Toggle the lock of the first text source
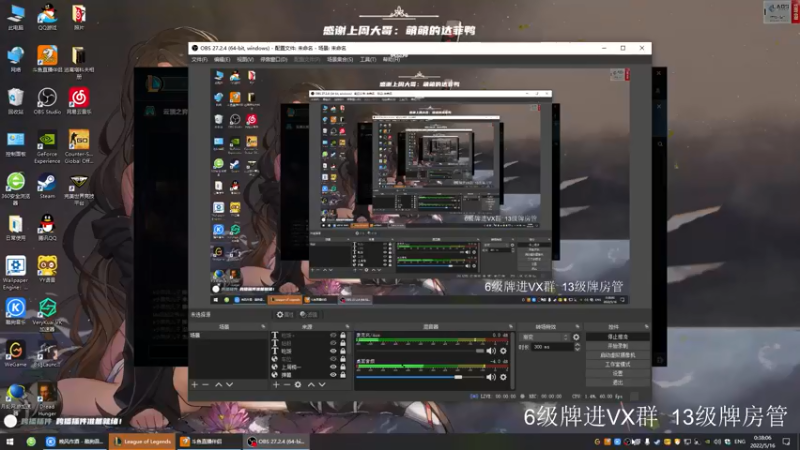 [343, 335]
